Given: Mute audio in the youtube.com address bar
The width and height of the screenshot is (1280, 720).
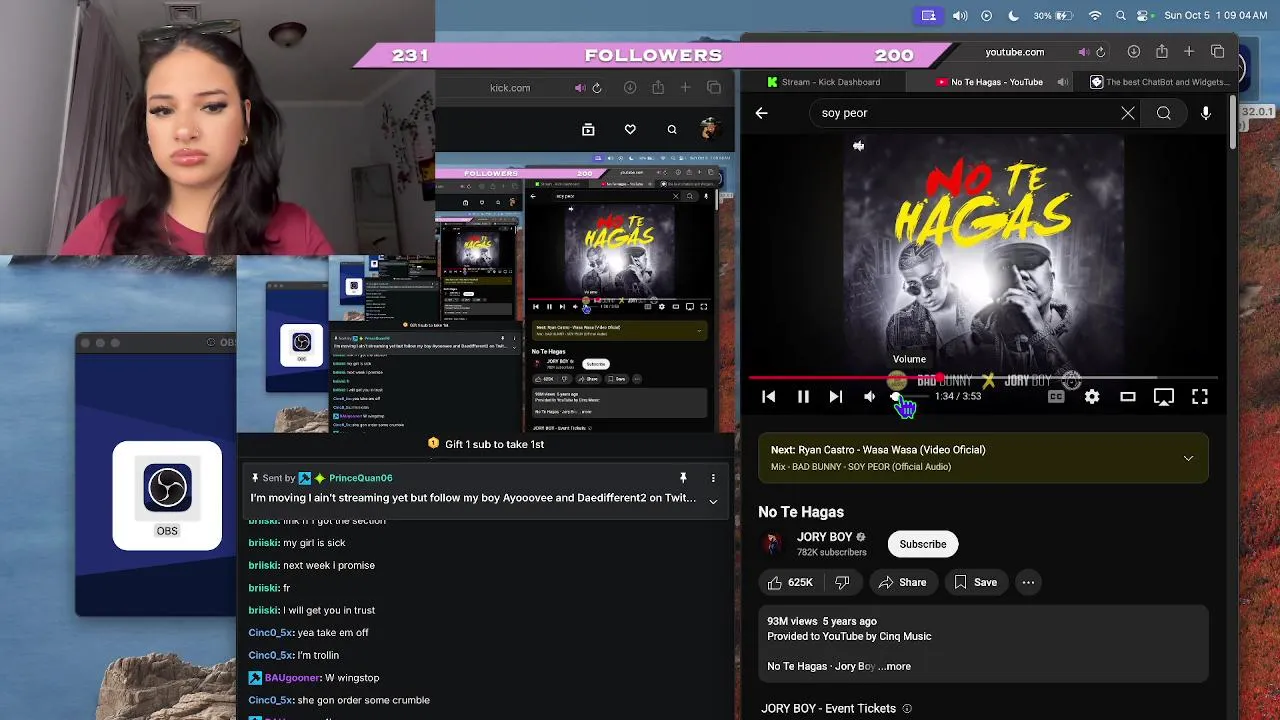Looking at the screenshot, I should point(1083,52).
